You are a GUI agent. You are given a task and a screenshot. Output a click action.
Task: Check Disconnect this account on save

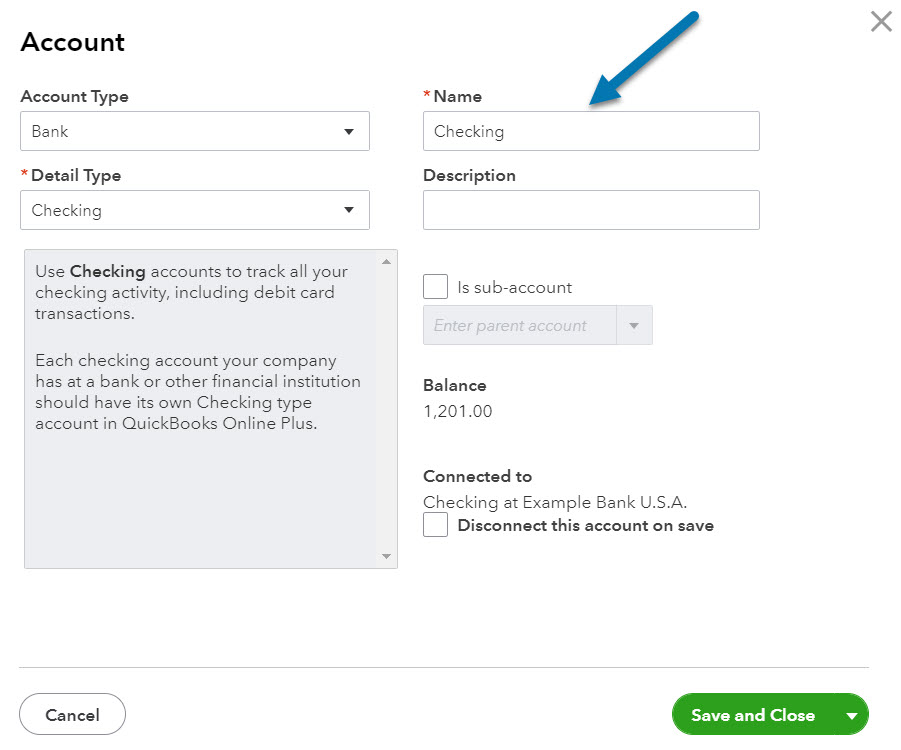point(435,525)
